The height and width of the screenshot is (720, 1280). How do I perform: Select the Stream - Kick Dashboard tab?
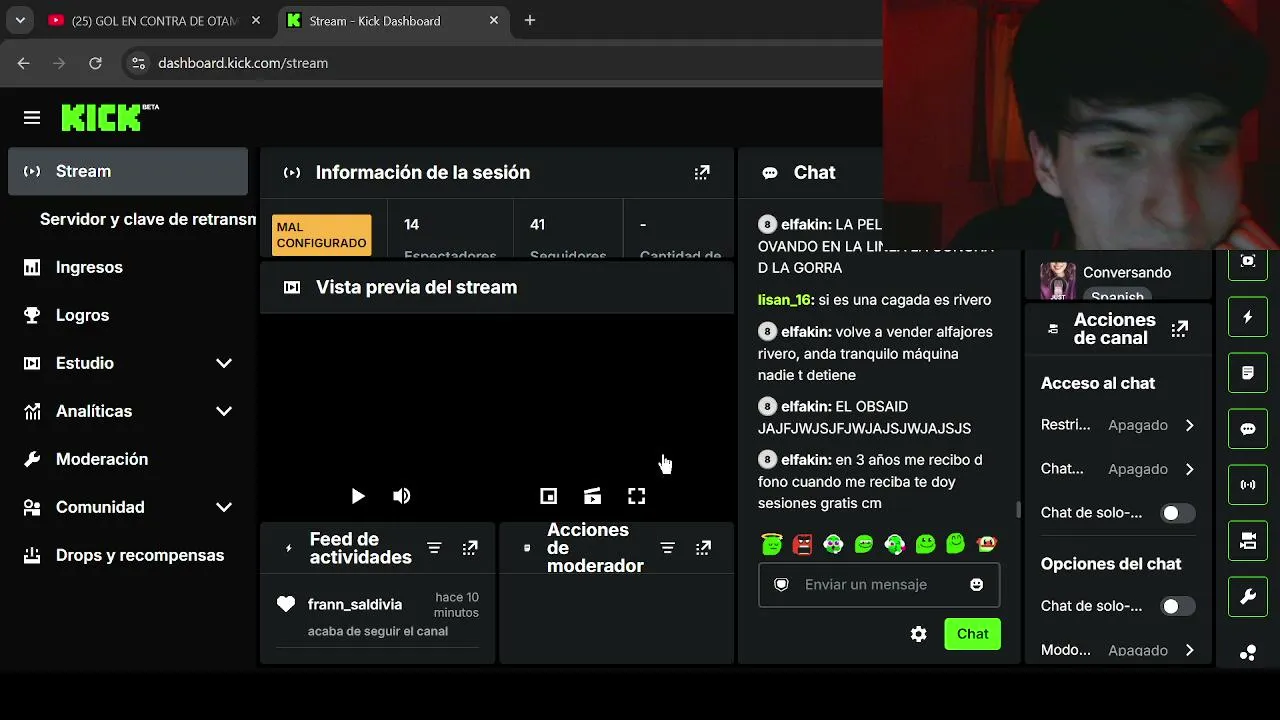394,20
